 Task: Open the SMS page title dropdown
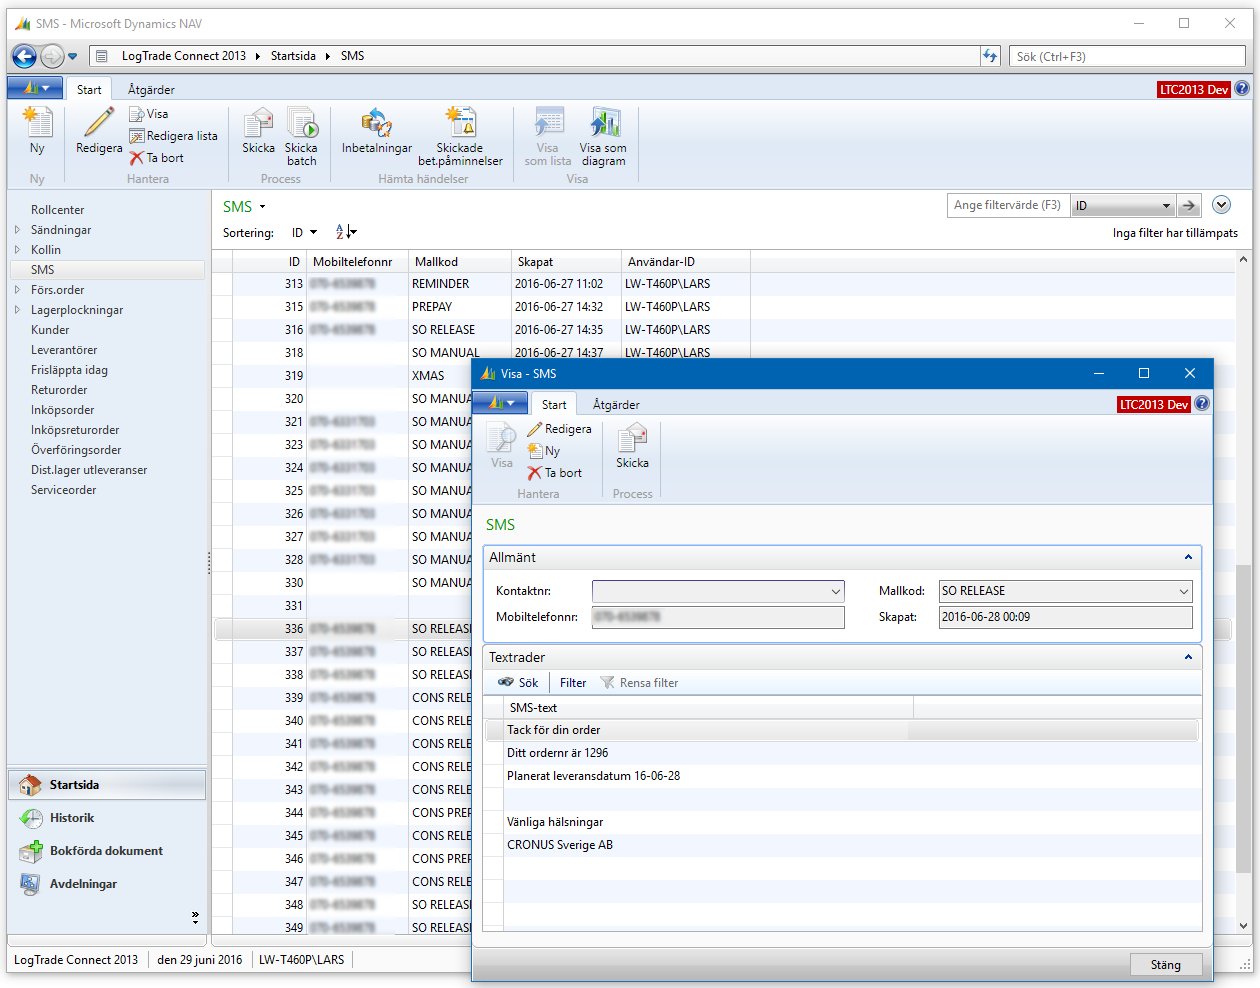[x=262, y=207]
